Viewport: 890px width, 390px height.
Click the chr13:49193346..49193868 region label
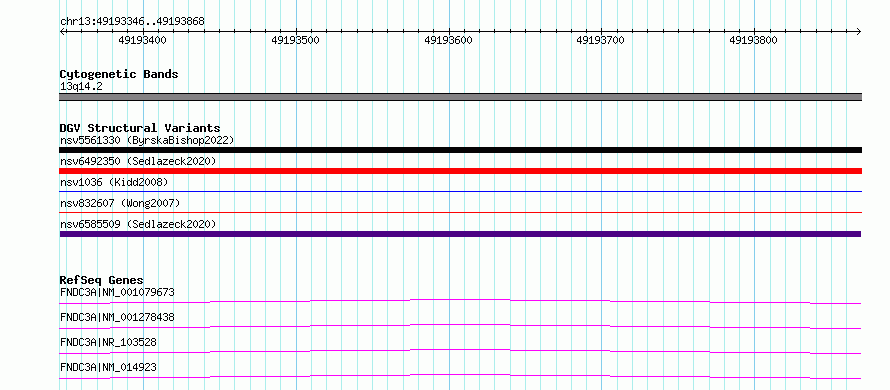[132, 21]
